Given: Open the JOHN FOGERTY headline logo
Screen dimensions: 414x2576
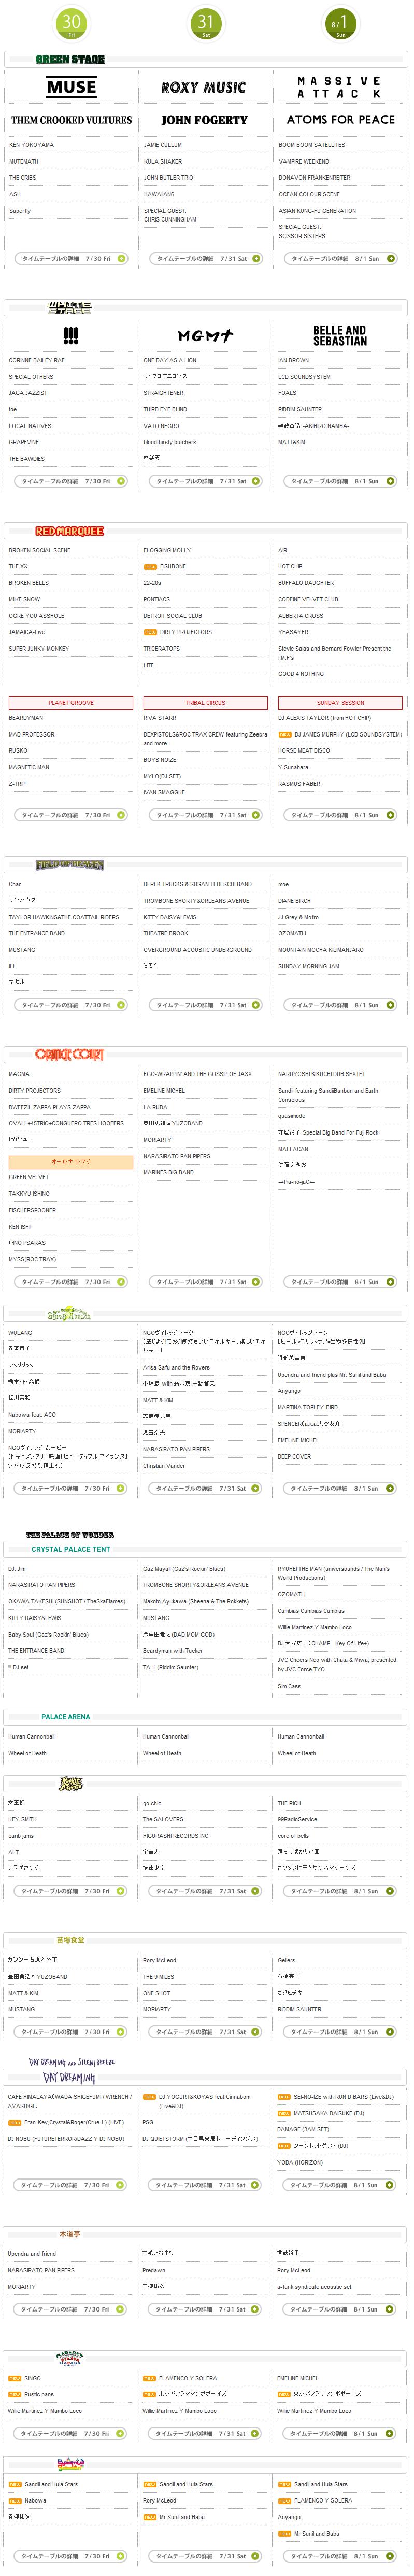Looking at the screenshot, I should (204, 120).
